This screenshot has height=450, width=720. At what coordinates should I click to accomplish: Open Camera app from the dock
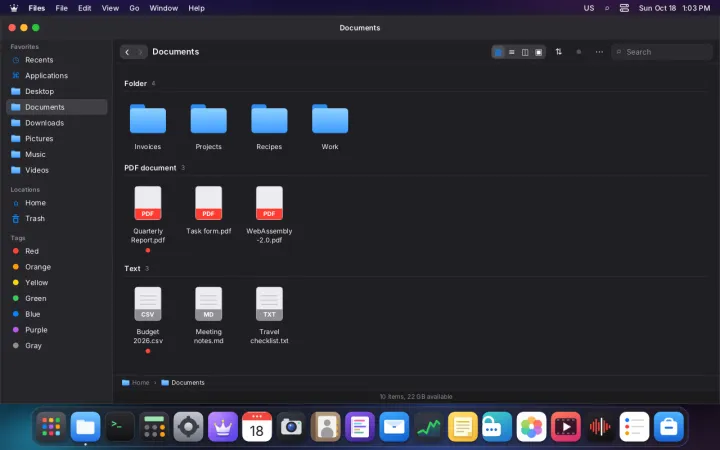pos(291,427)
